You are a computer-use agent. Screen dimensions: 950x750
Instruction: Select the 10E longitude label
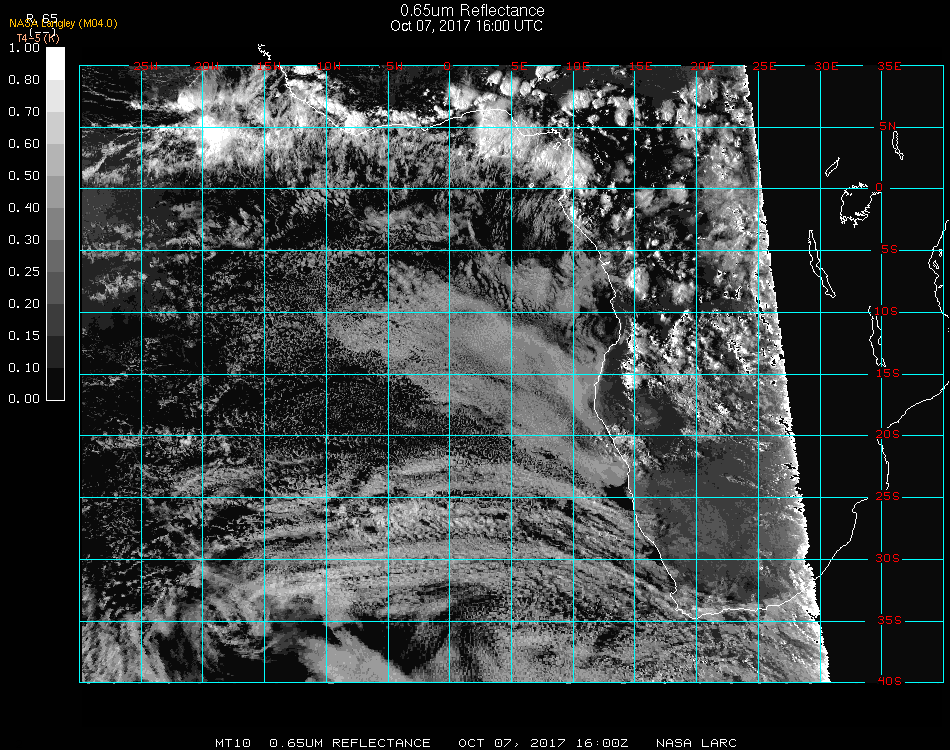coord(577,66)
